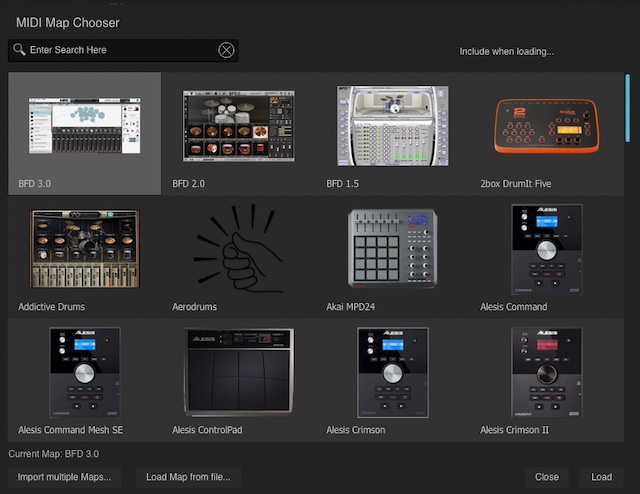Select the Alesis ControlPad icon
This screenshot has height=494, width=640.
(x=238, y=371)
